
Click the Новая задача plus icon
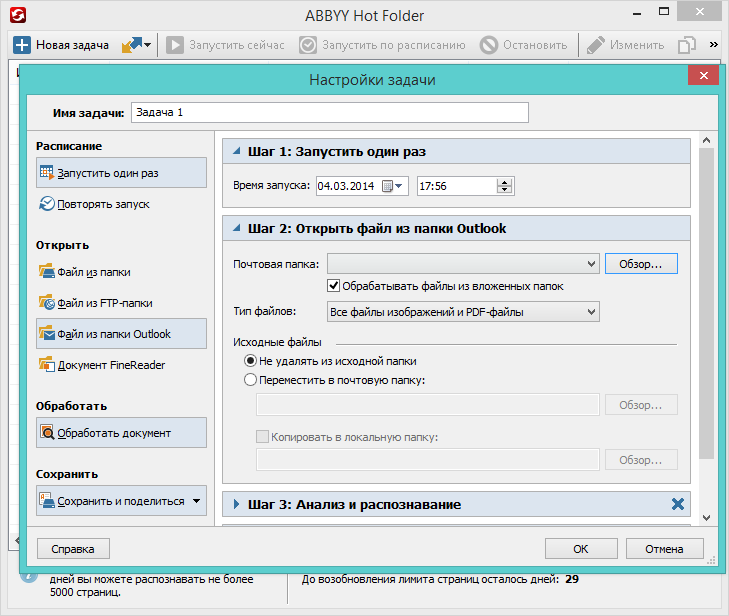[22, 45]
